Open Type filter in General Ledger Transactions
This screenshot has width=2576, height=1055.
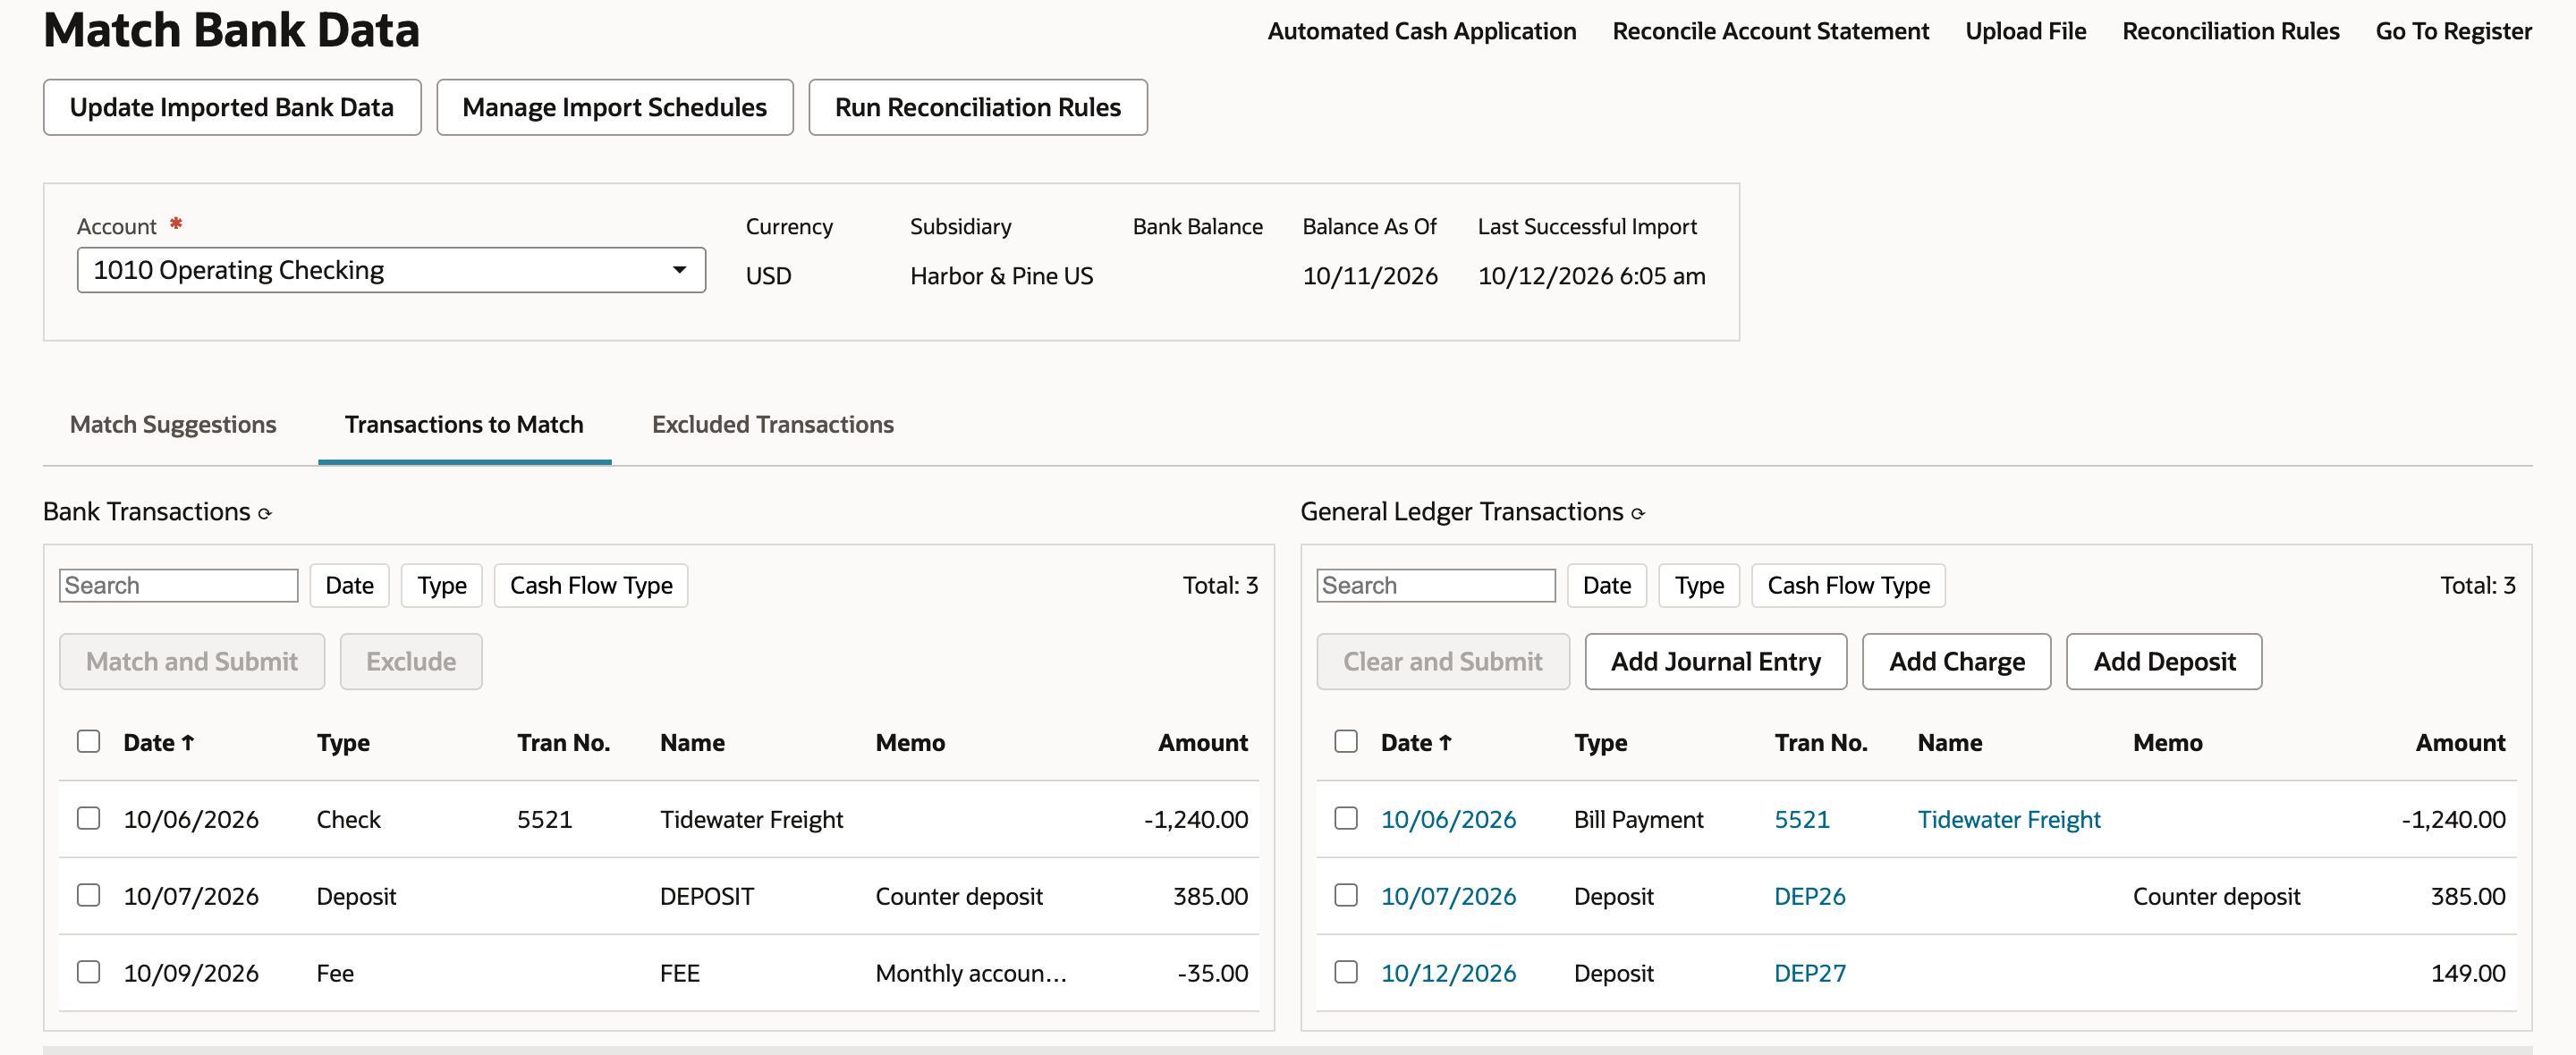[1699, 585]
